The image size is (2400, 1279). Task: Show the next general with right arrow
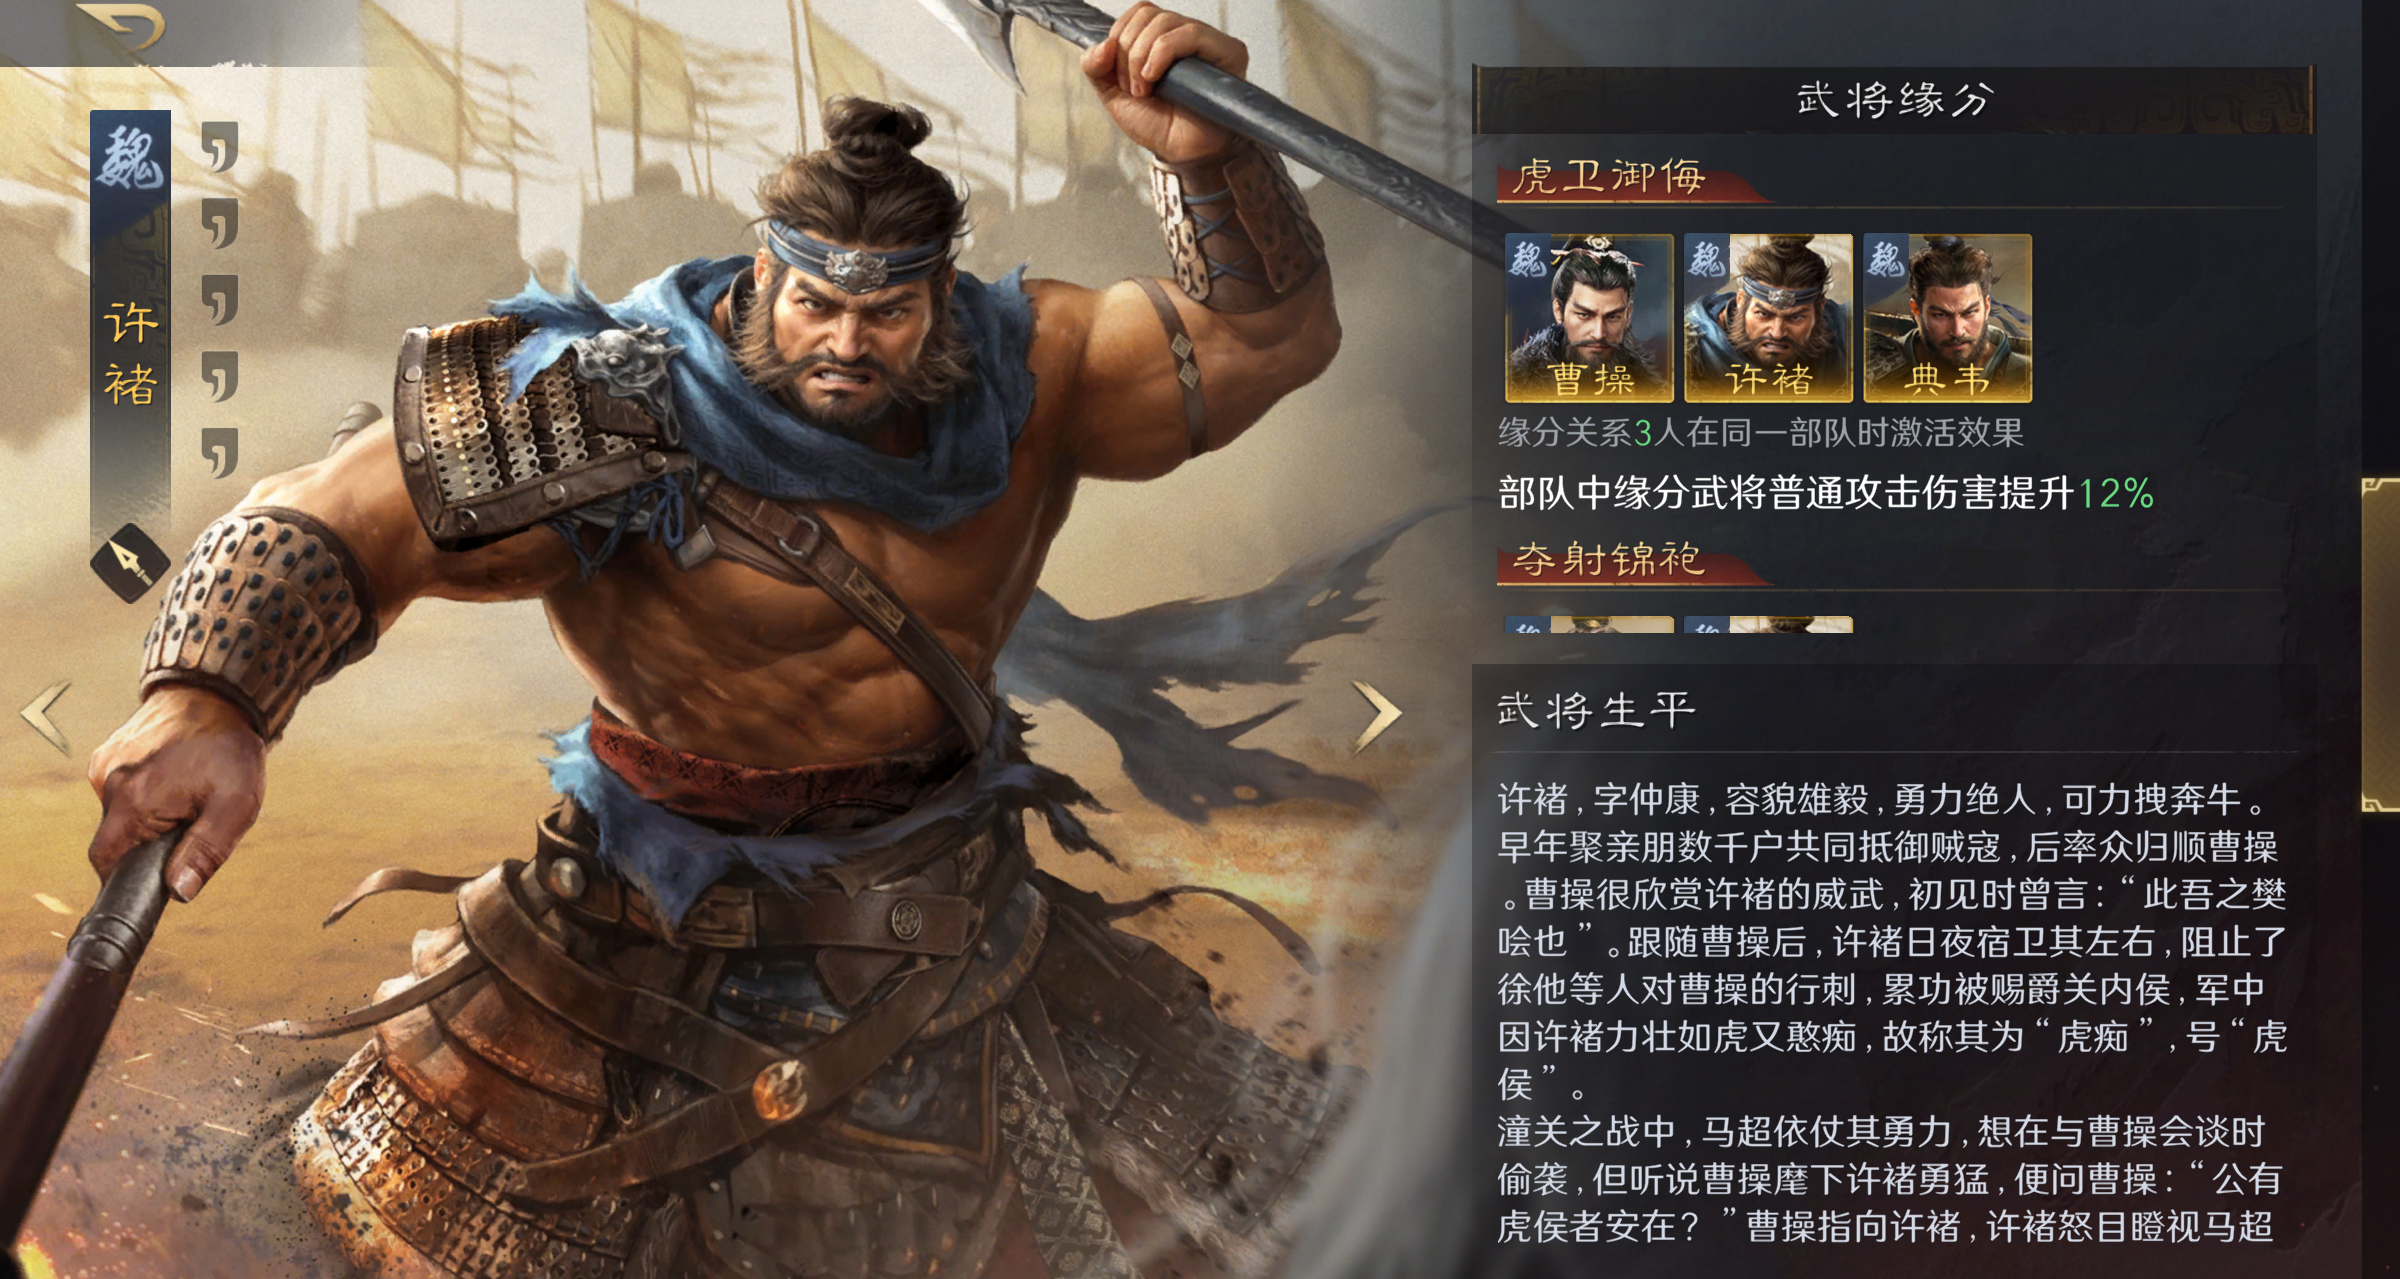click(1377, 716)
